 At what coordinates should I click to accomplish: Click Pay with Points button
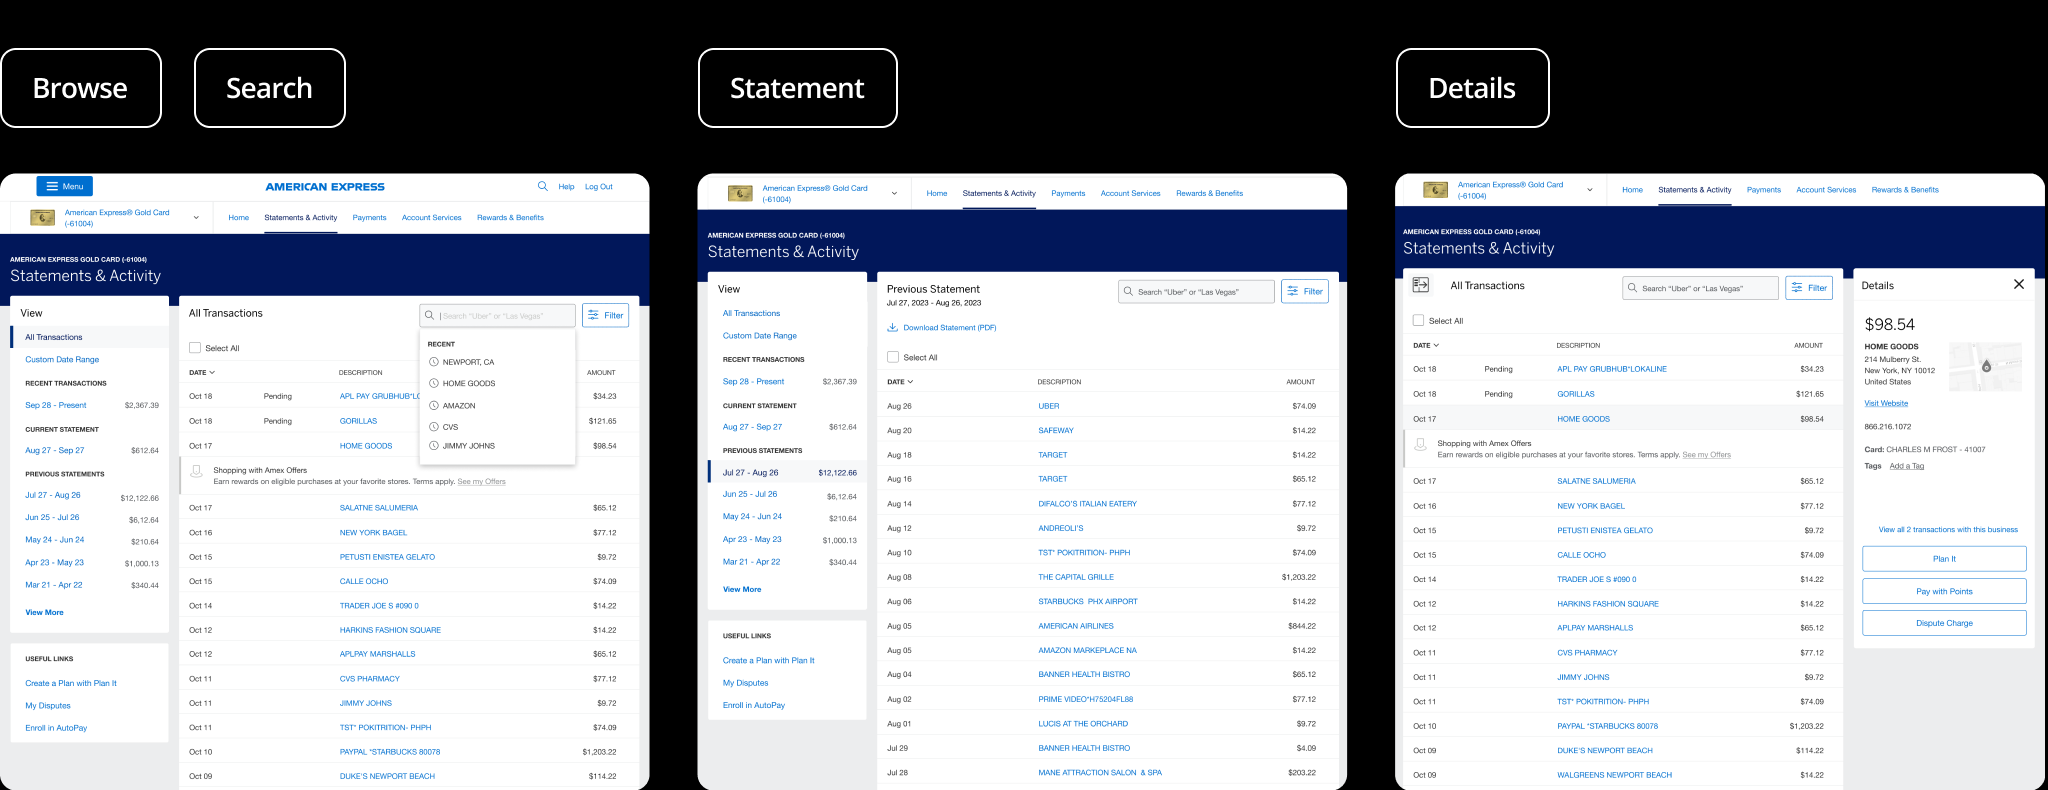click(x=1944, y=591)
